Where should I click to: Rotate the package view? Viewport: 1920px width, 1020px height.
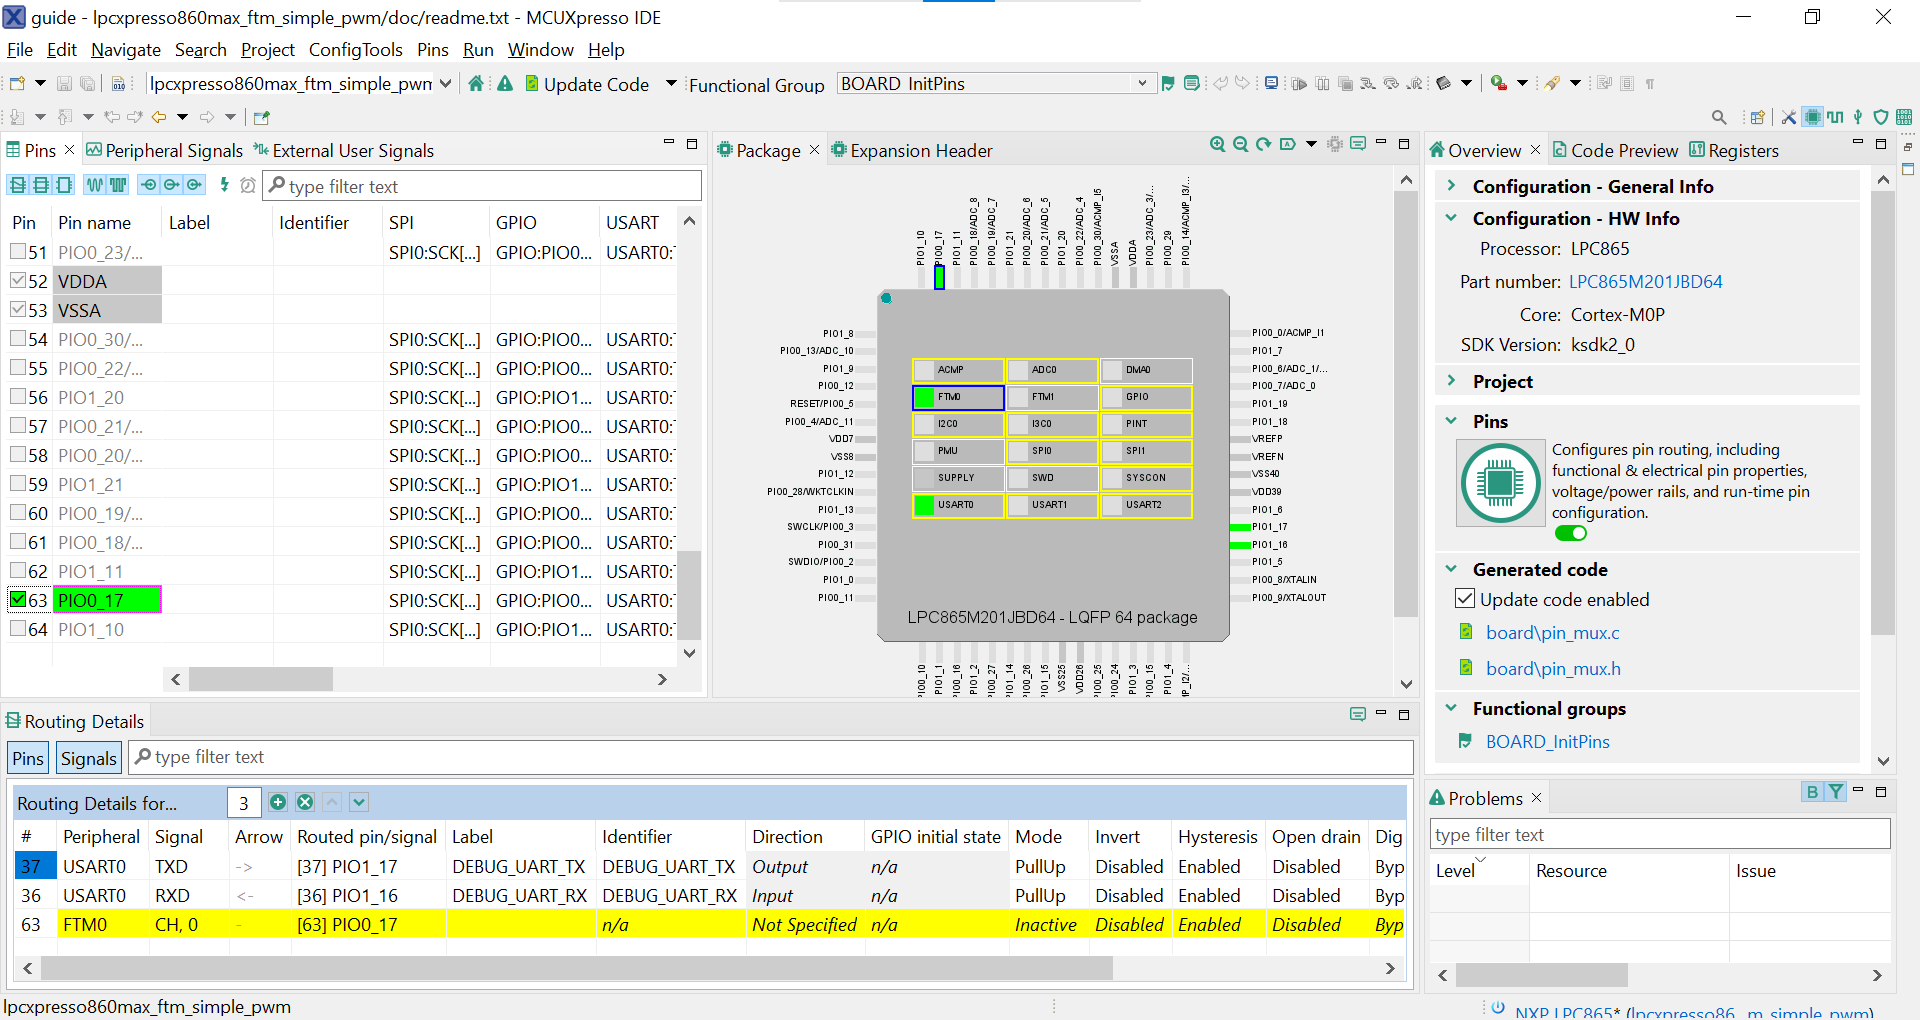[1264, 144]
